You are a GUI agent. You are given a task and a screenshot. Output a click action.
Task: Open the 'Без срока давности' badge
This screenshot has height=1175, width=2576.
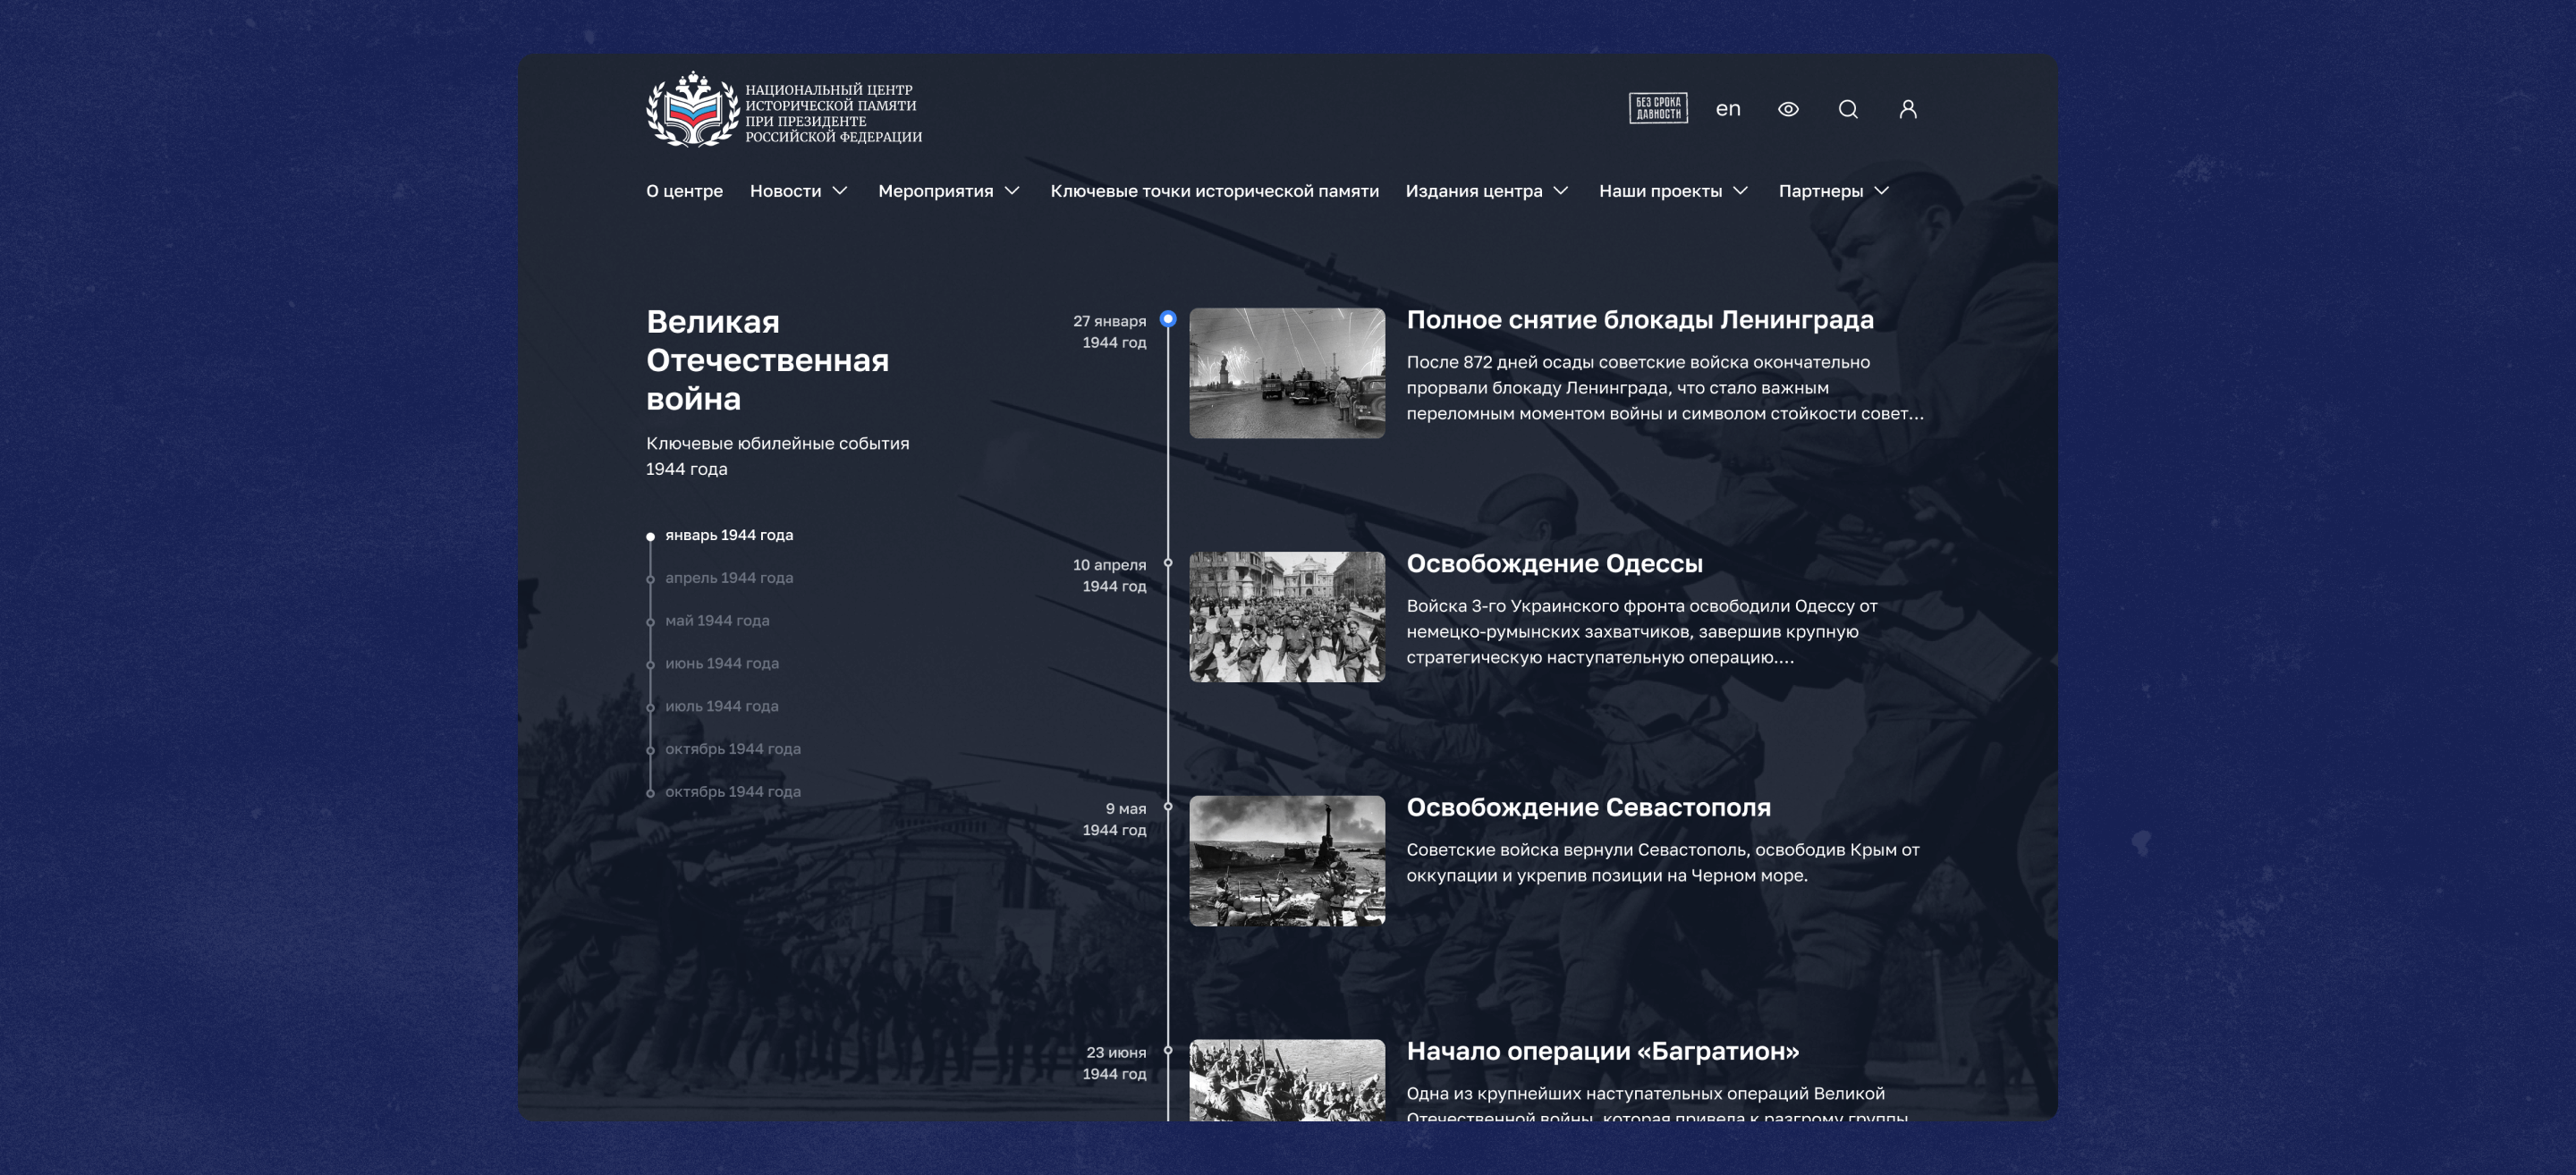(x=1658, y=108)
